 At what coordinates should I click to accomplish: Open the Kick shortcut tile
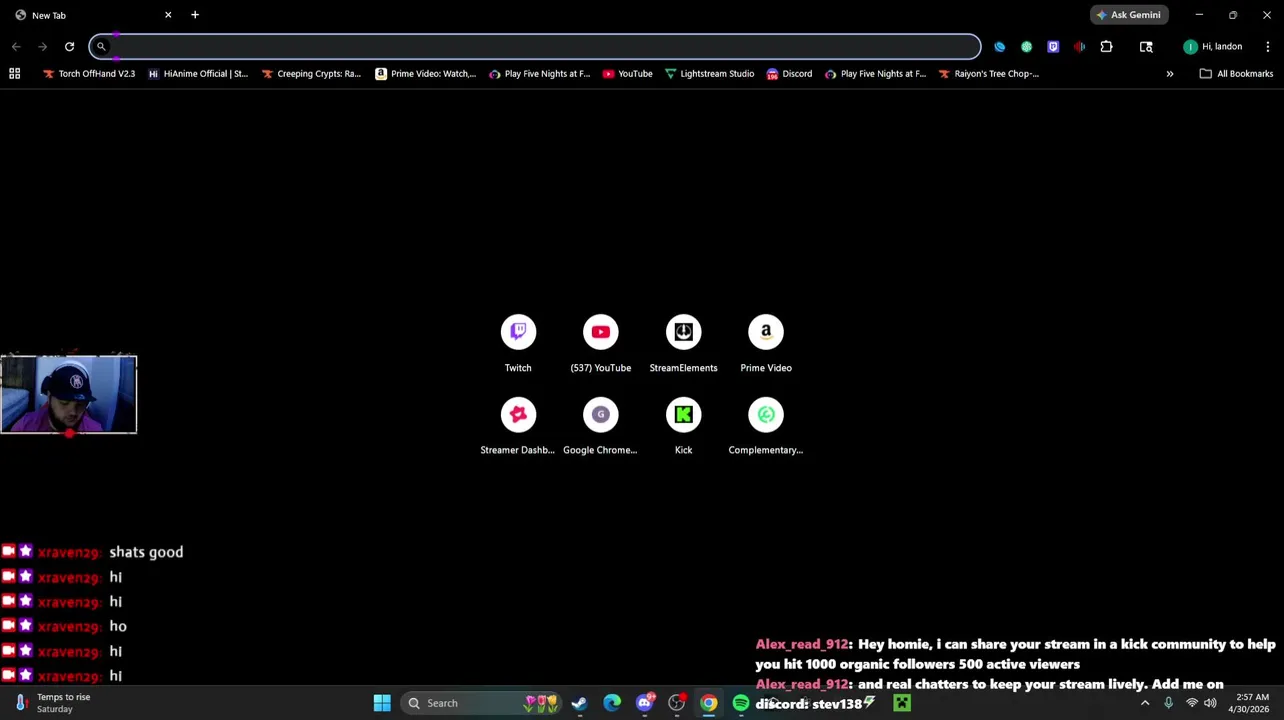[683, 426]
